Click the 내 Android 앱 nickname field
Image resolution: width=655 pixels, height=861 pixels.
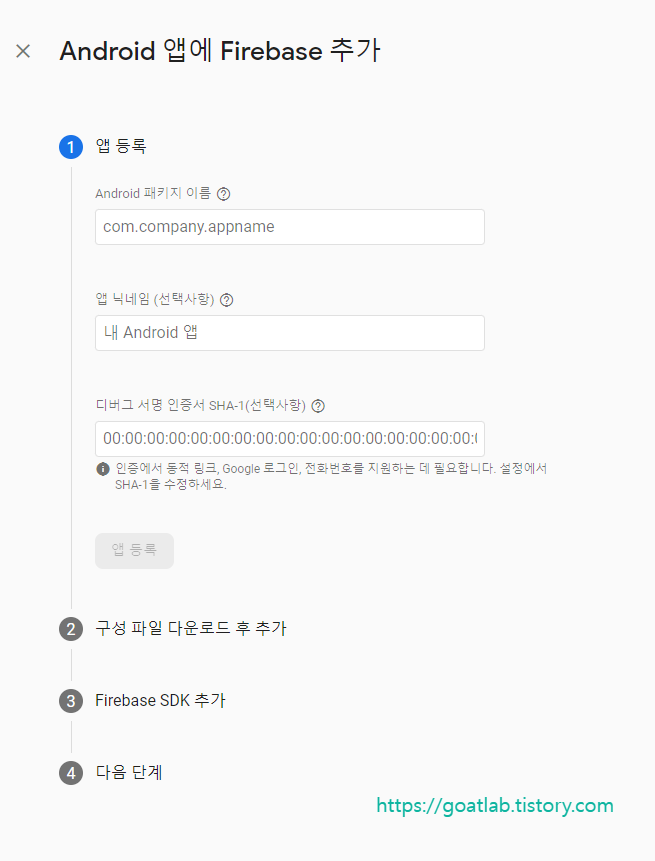289,332
